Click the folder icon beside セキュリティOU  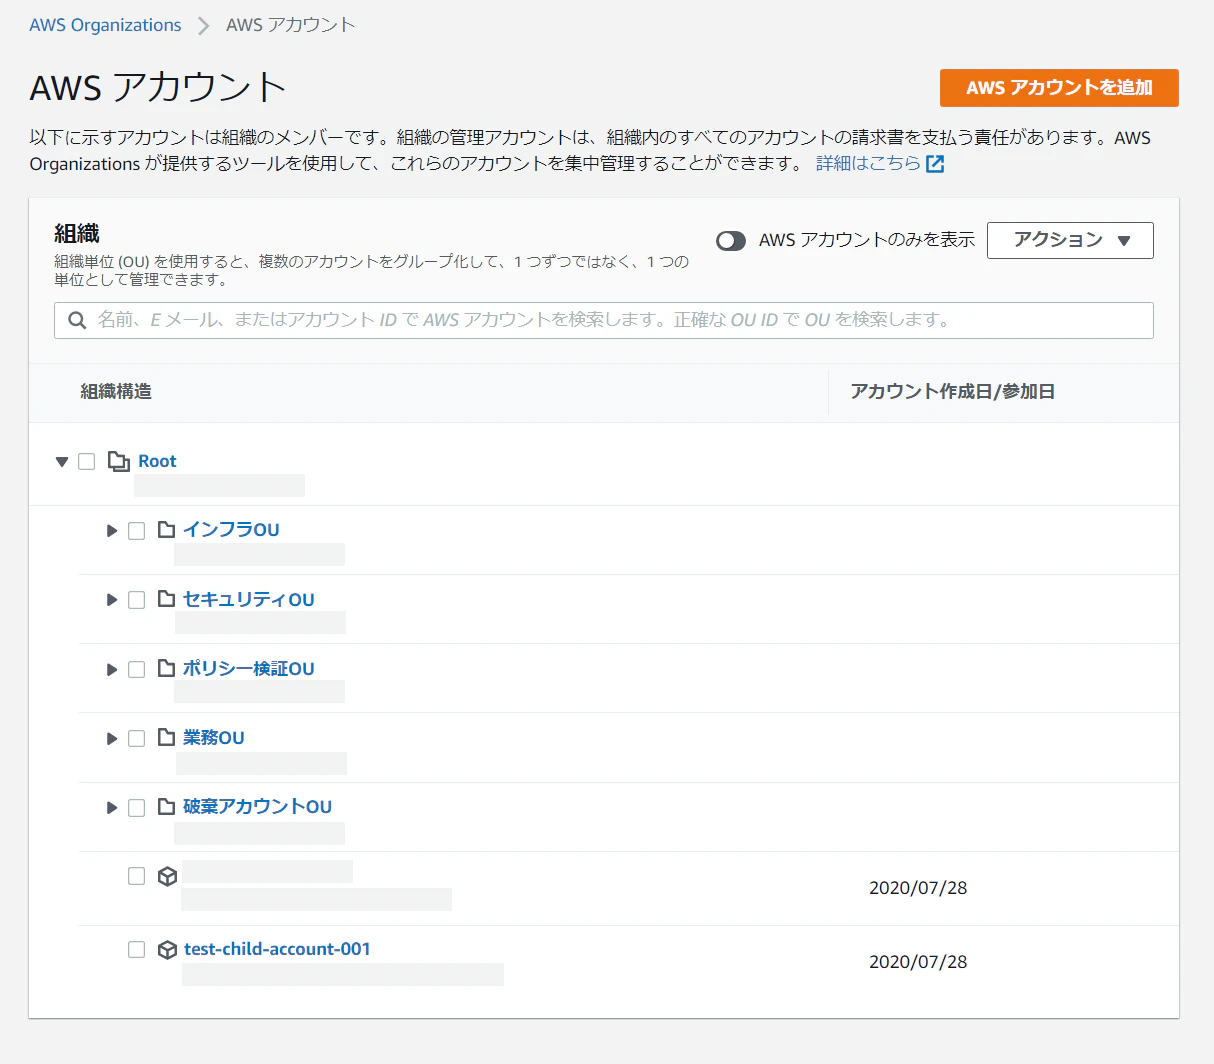[167, 599]
